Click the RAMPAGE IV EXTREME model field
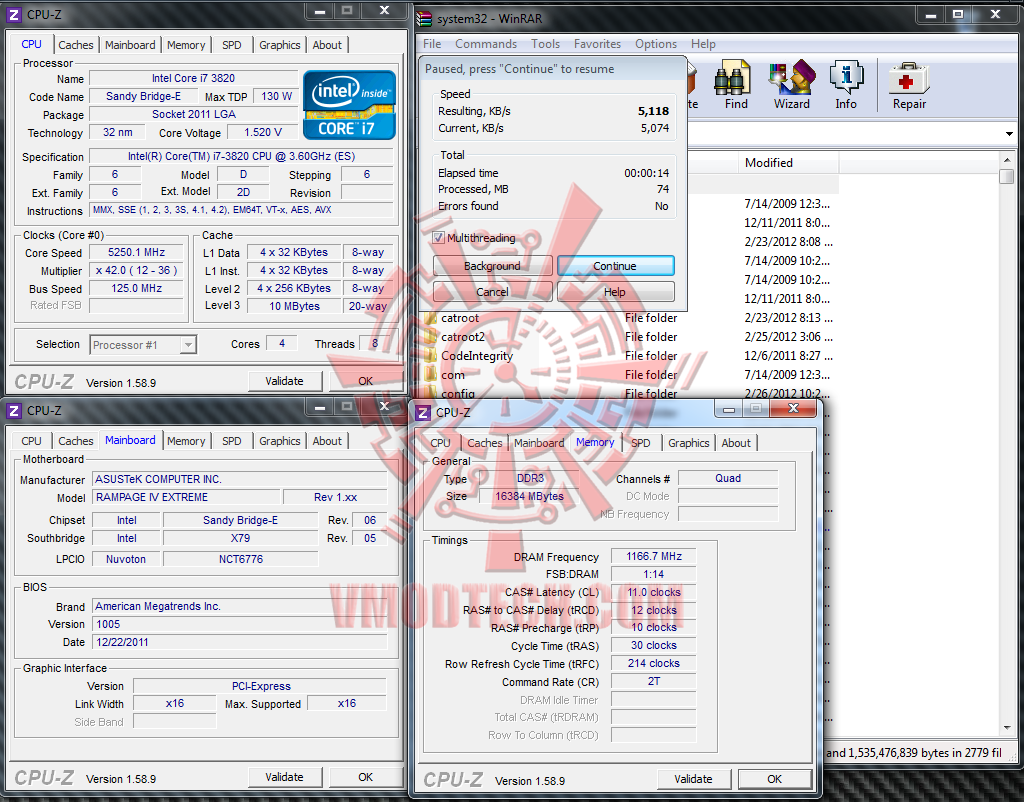This screenshot has width=1024, height=802. point(187,497)
